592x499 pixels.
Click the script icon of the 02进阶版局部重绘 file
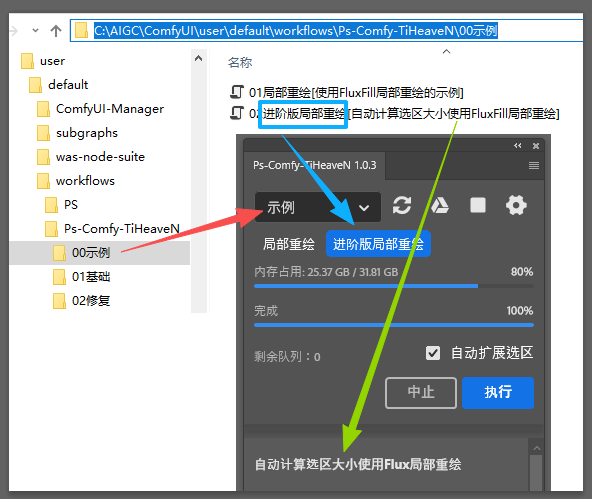click(237, 113)
